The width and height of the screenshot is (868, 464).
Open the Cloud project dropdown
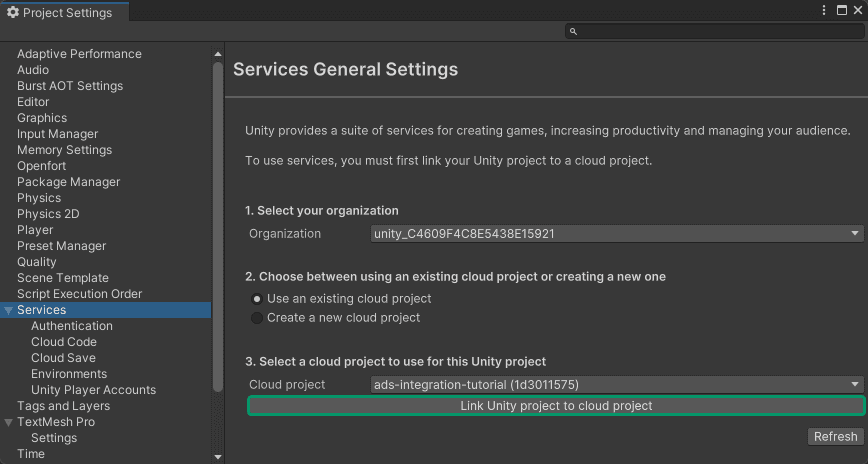pos(617,384)
